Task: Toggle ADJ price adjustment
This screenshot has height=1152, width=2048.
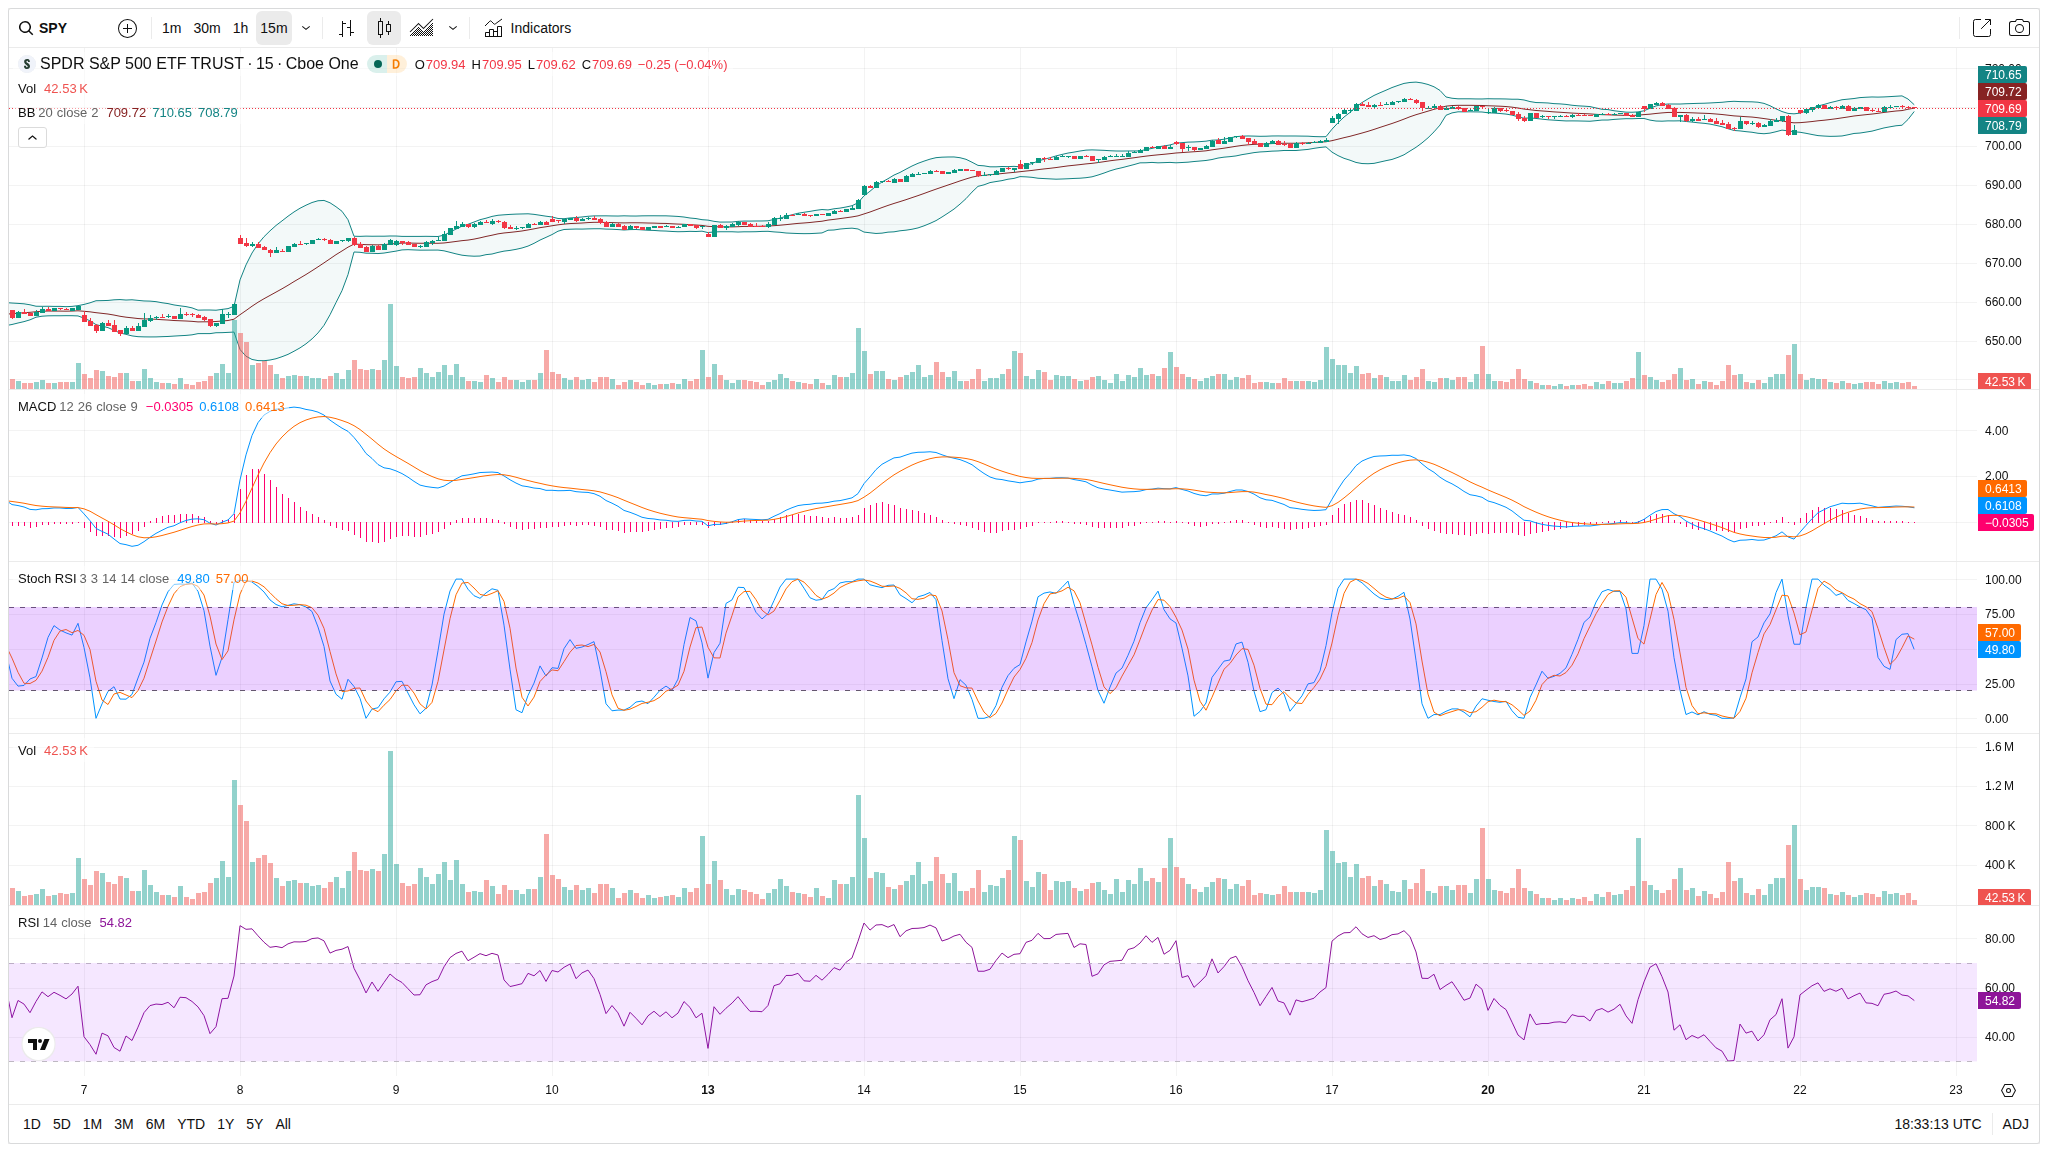Action: pos(2015,1124)
